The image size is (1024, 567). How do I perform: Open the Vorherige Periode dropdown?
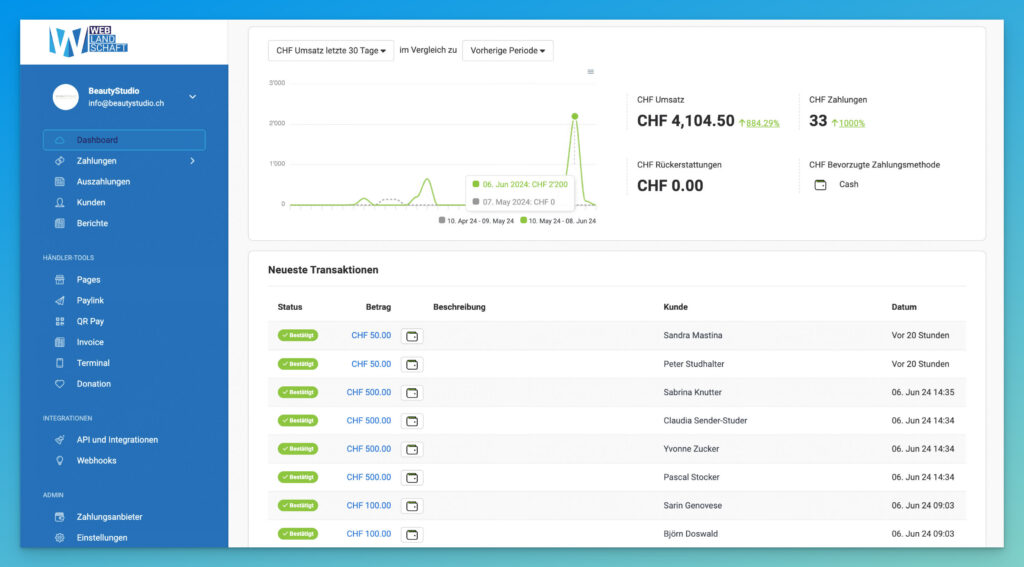(x=507, y=51)
